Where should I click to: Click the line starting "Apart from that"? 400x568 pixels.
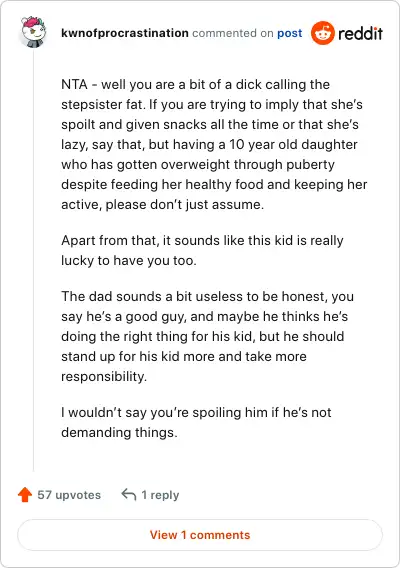pyautogui.click(x=202, y=241)
